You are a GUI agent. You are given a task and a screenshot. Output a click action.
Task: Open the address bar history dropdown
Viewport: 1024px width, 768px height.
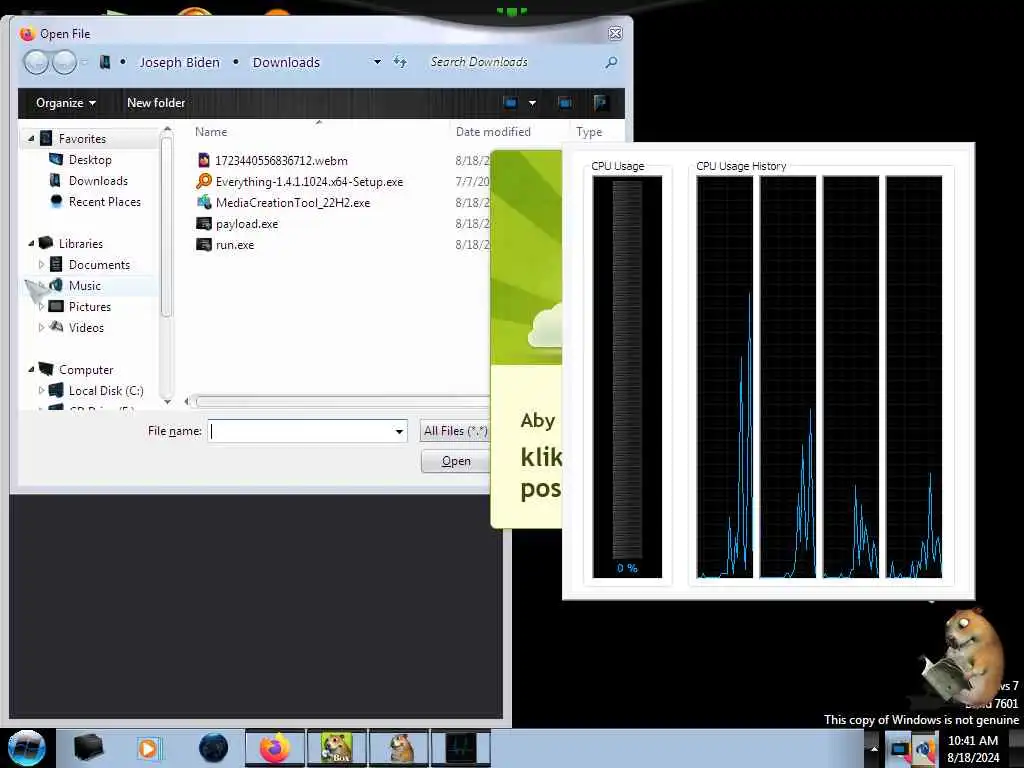(377, 62)
